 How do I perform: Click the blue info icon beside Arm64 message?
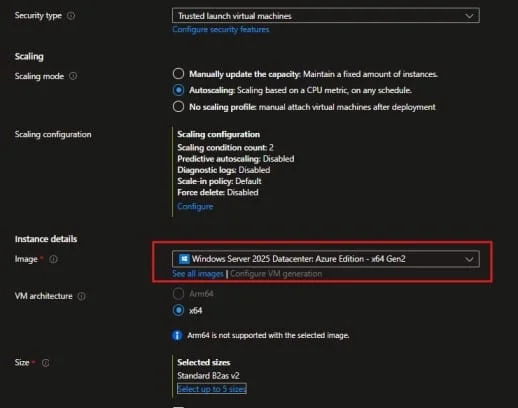[x=177, y=335]
